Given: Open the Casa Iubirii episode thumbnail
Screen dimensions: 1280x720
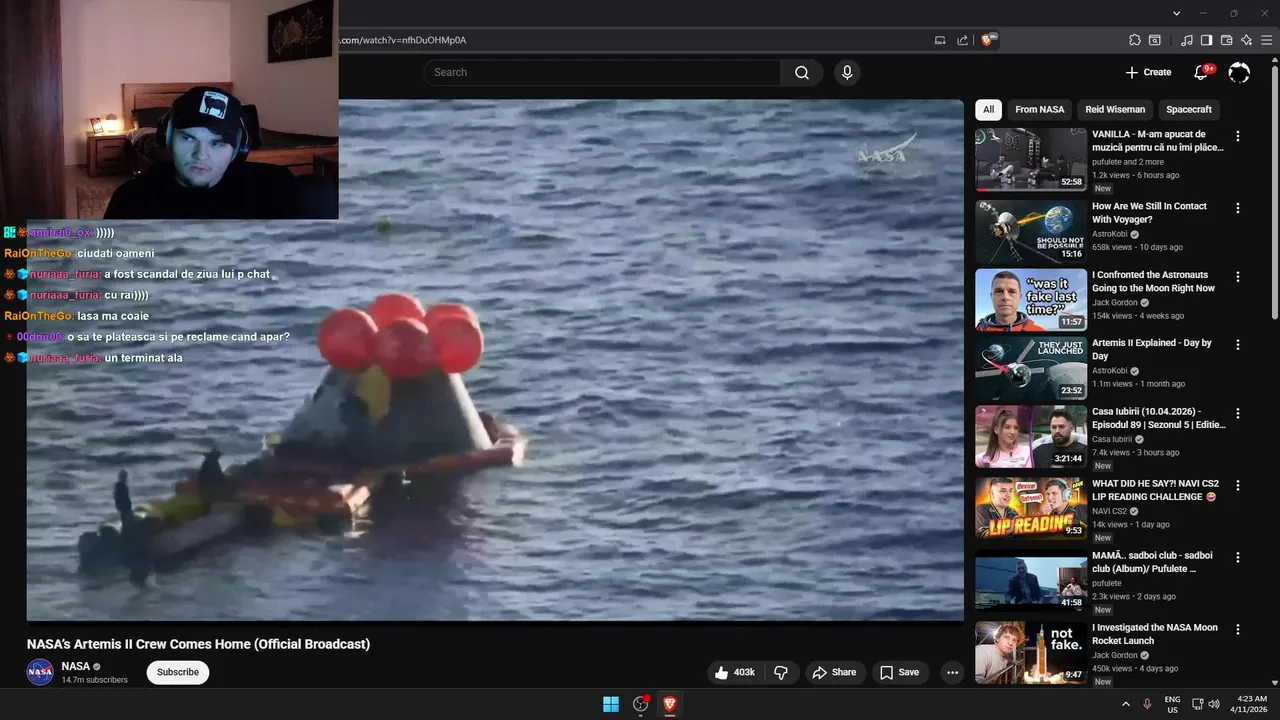Looking at the screenshot, I should coord(1031,436).
